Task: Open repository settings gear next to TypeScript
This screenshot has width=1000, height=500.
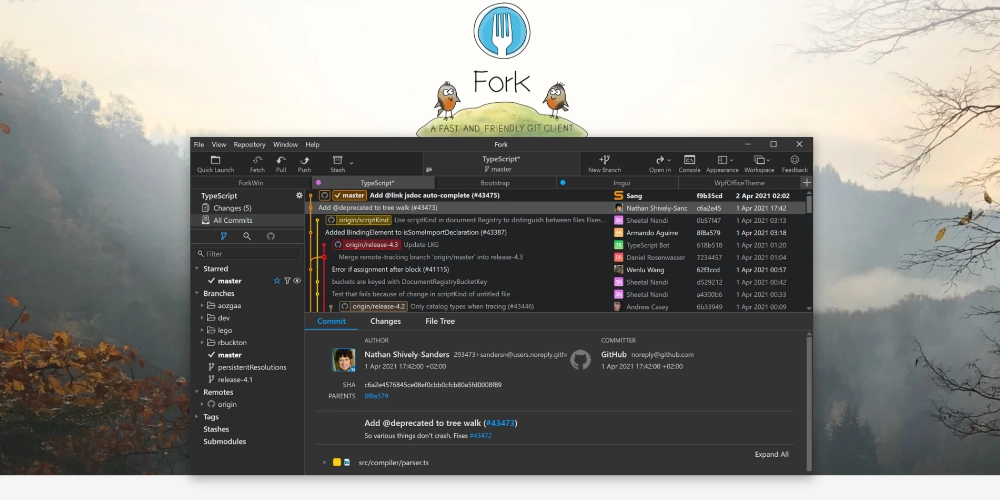Action: [299, 196]
